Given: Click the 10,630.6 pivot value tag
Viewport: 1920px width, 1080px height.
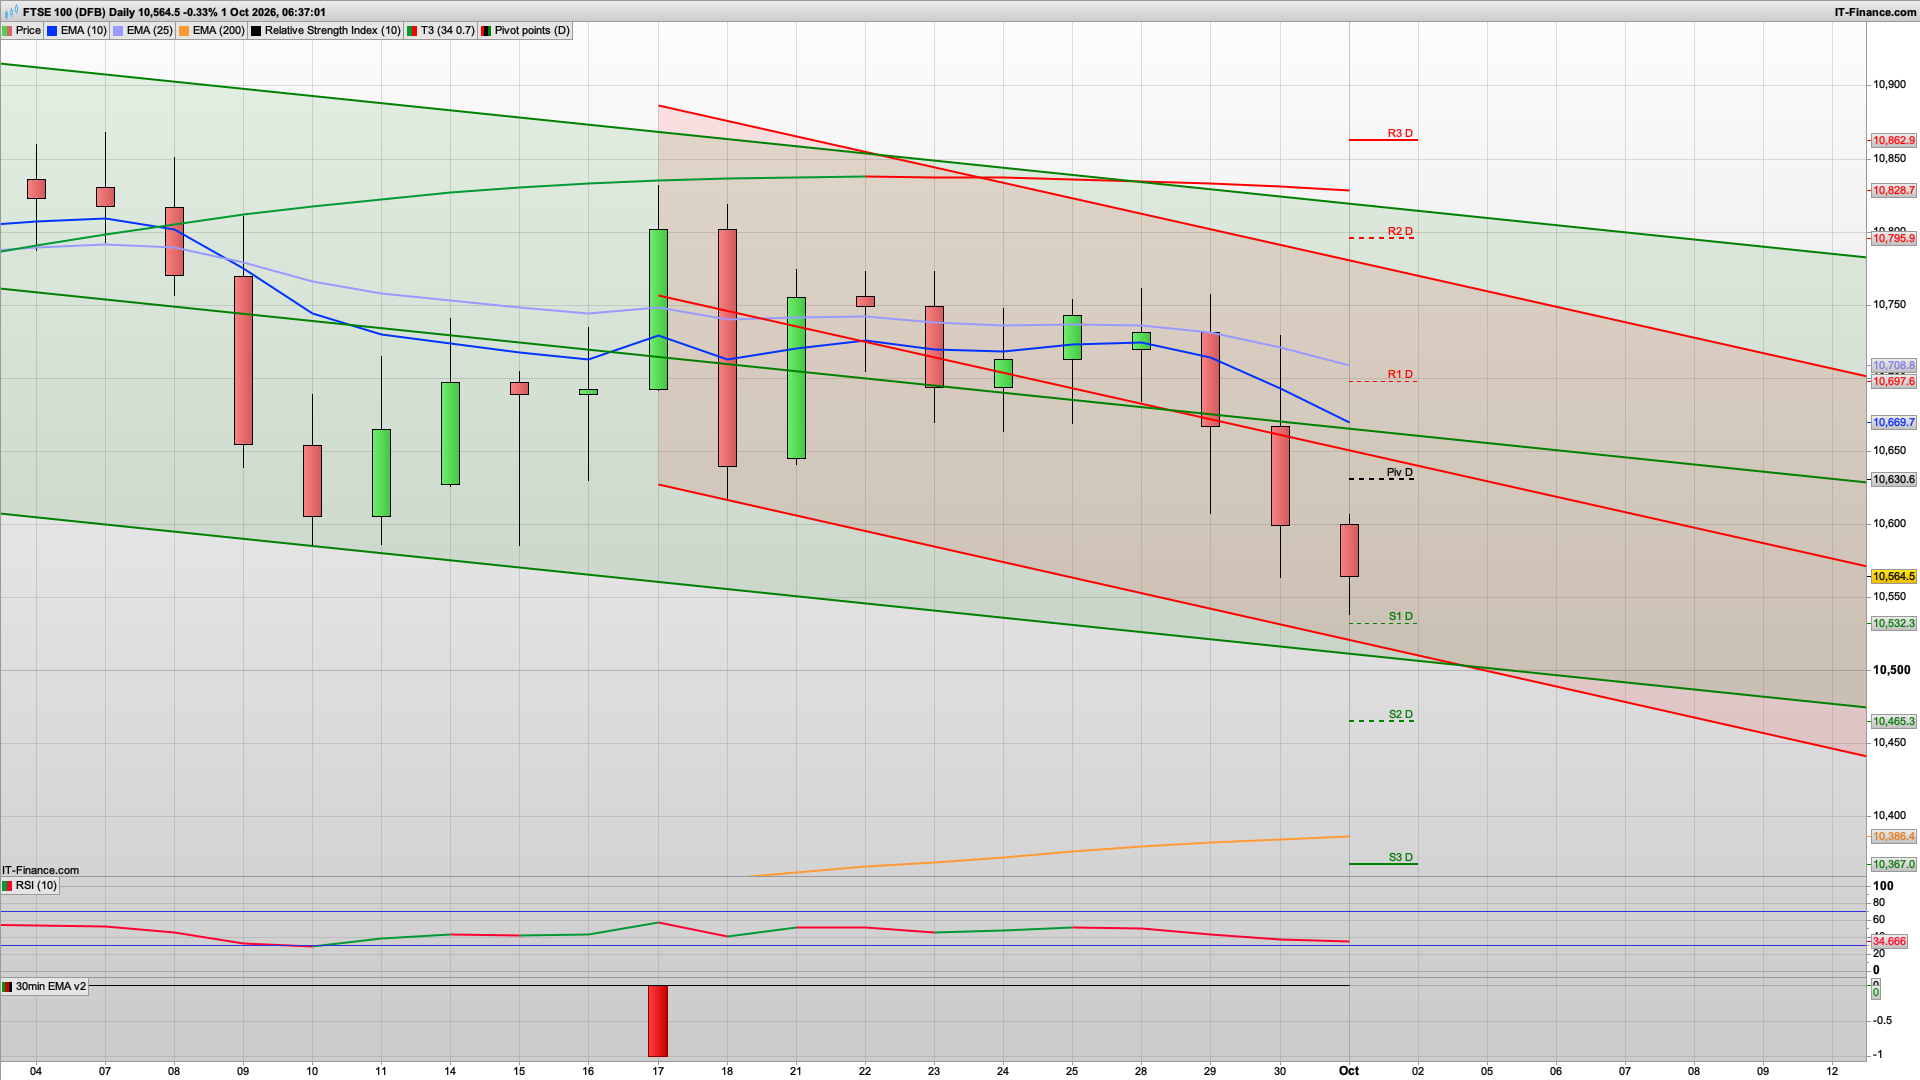Looking at the screenshot, I should click(x=1893, y=480).
